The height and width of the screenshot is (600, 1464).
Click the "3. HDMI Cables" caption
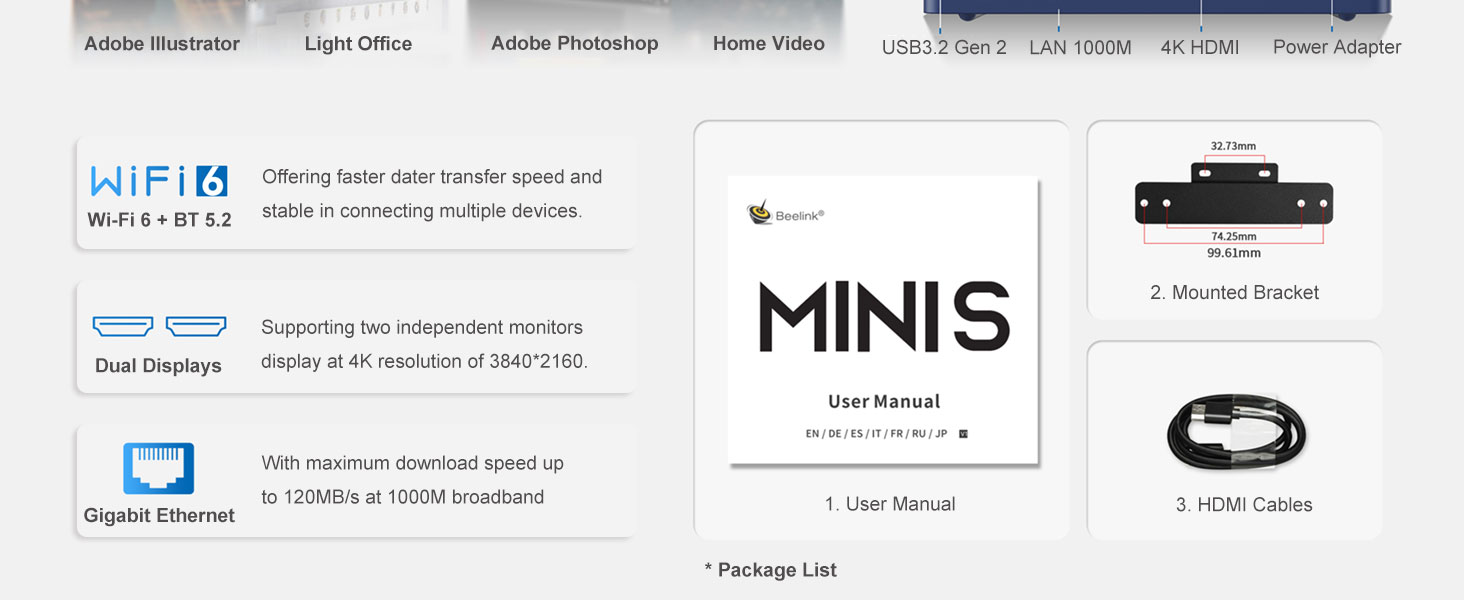1244,505
